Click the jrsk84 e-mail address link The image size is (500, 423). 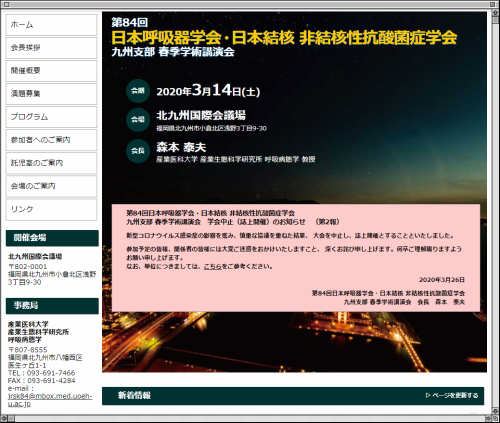click(x=50, y=400)
